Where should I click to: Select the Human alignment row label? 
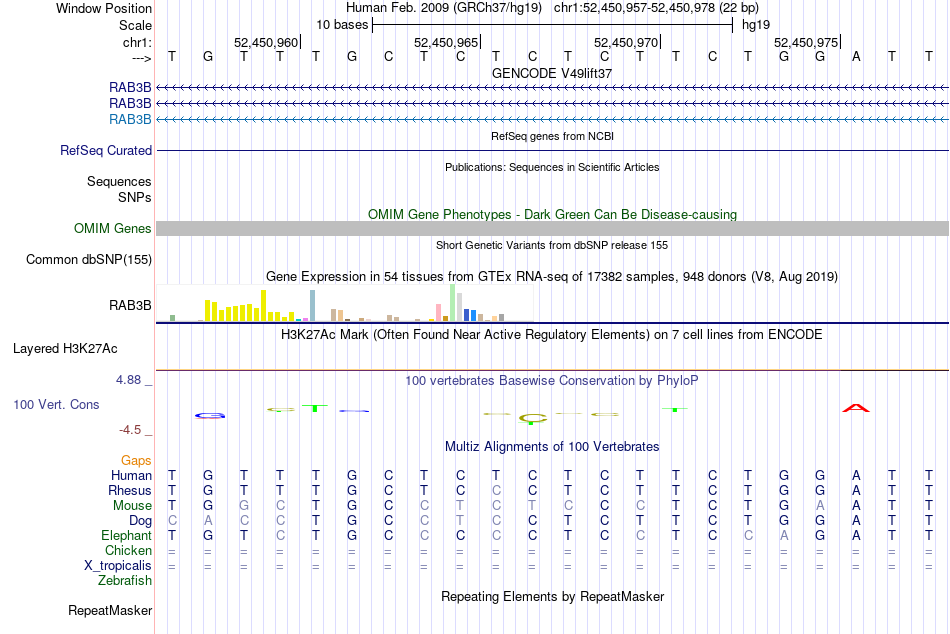tap(131, 475)
